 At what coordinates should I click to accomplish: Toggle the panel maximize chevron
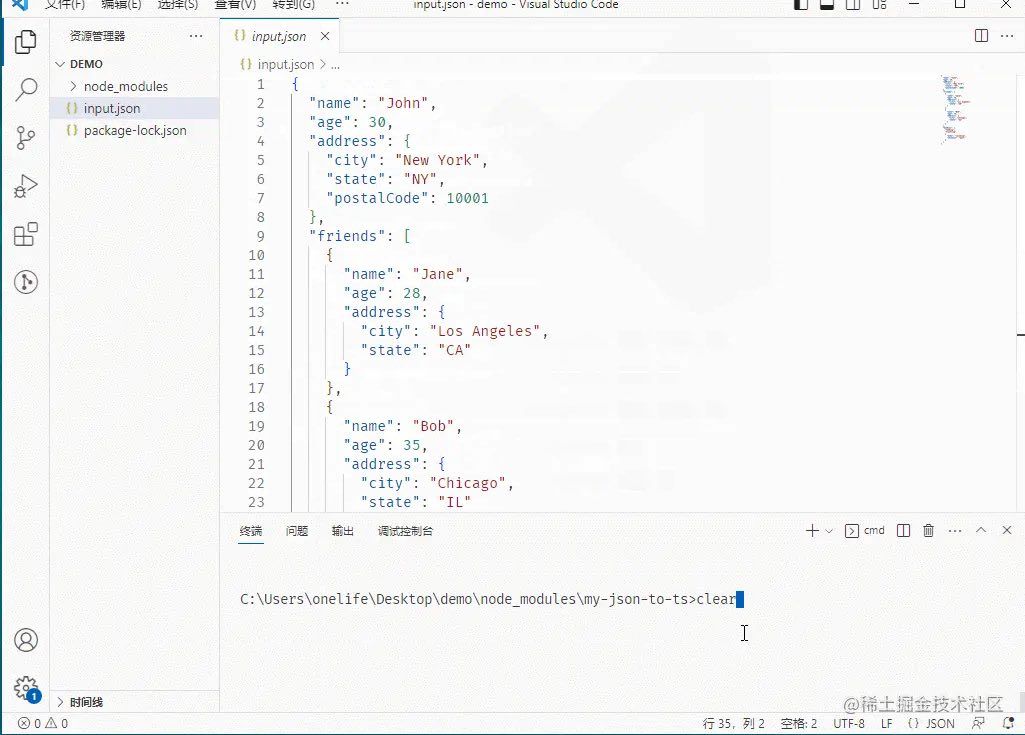[x=981, y=531]
